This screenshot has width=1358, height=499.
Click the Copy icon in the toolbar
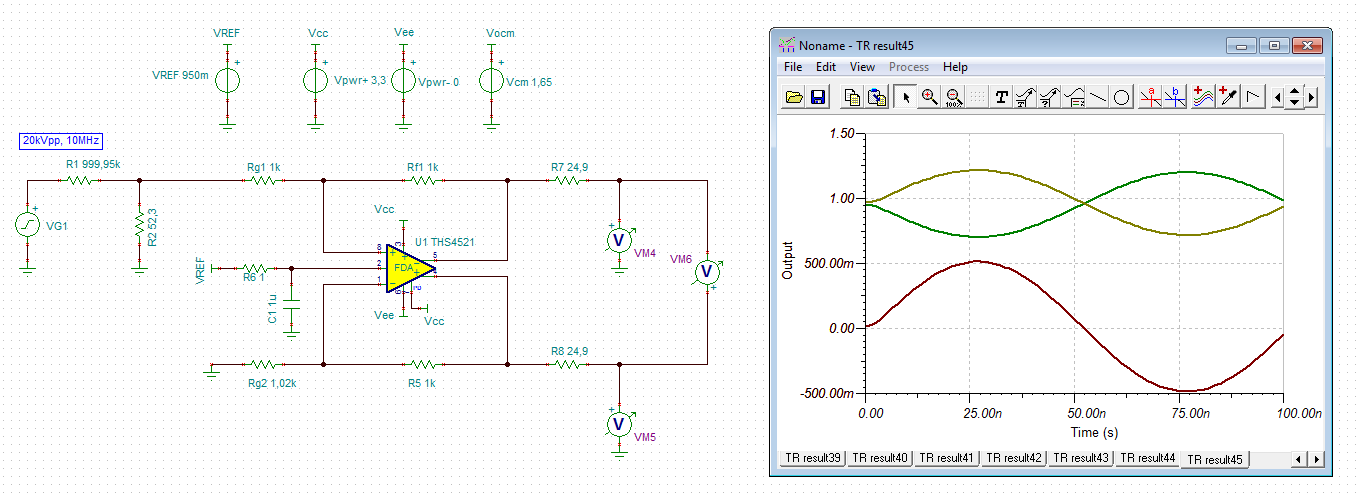(x=852, y=97)
